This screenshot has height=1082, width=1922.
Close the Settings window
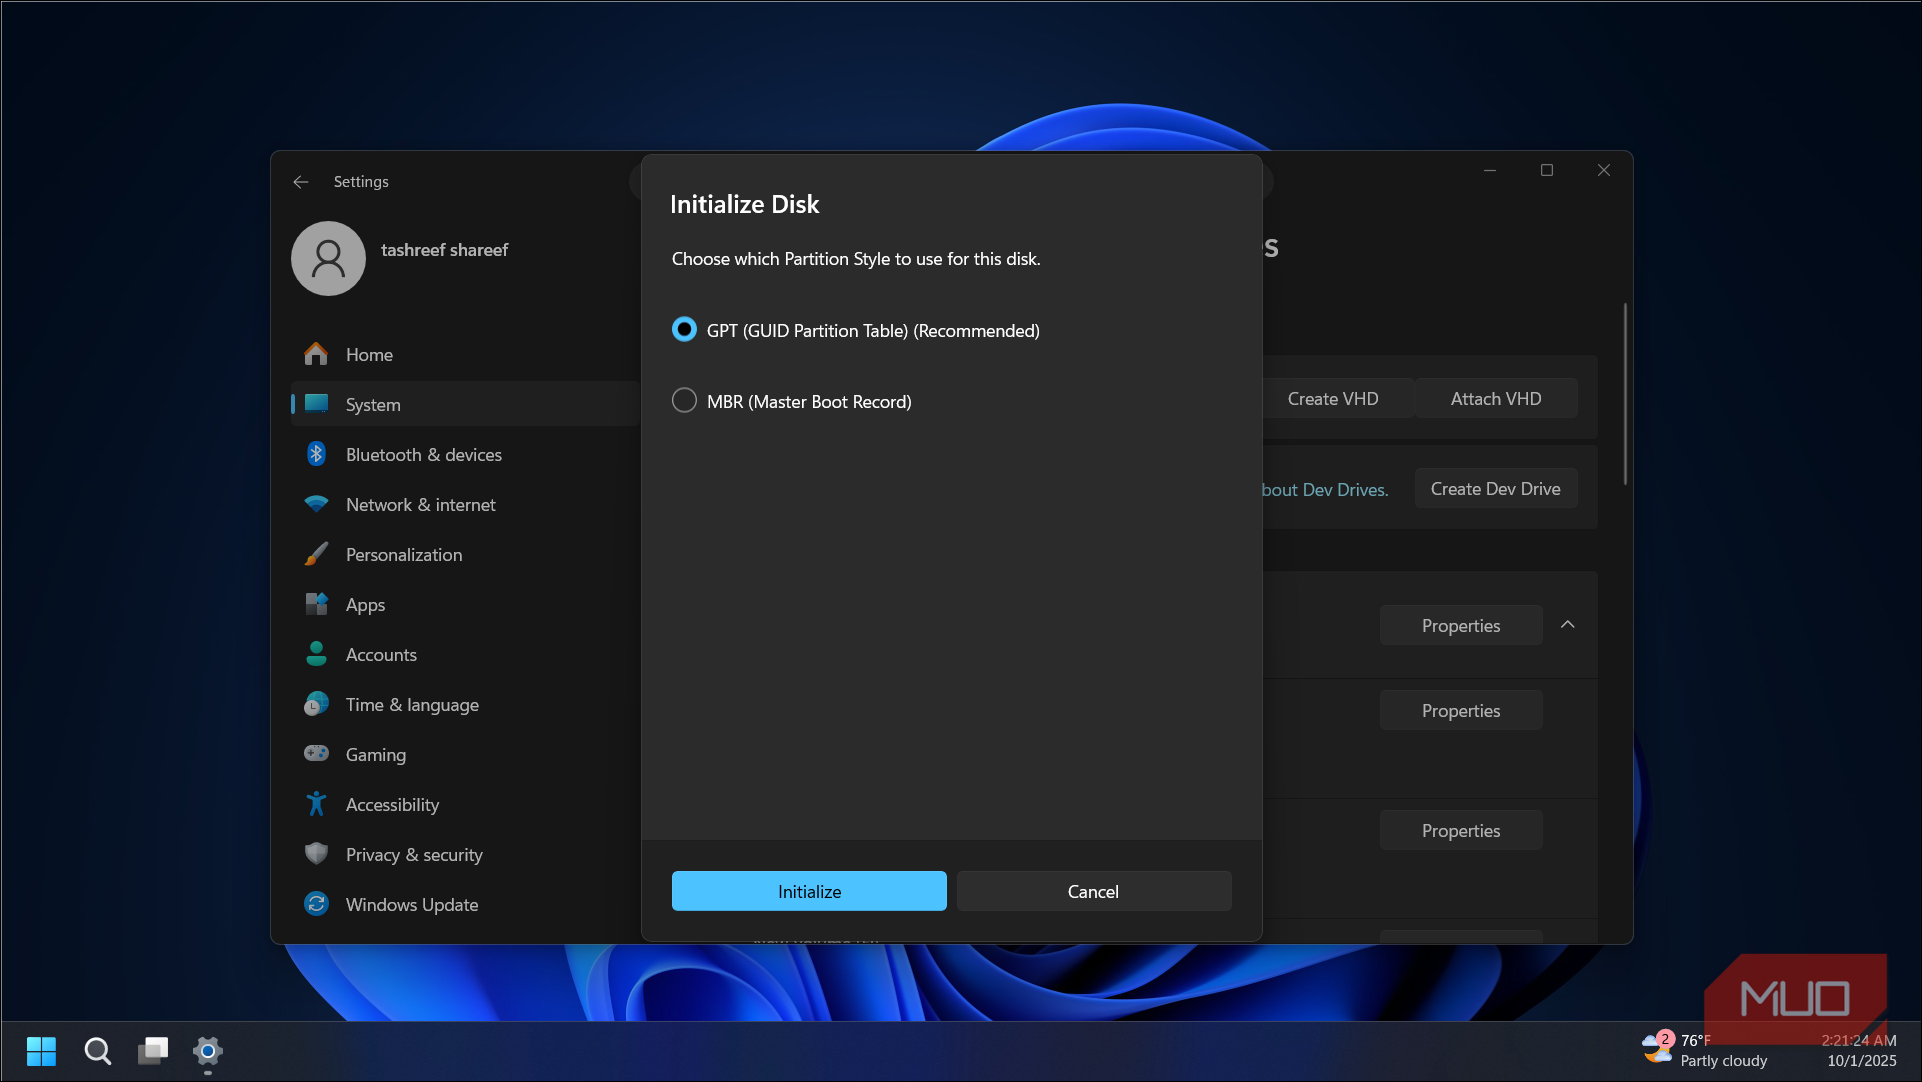(x=1604, y=170)
